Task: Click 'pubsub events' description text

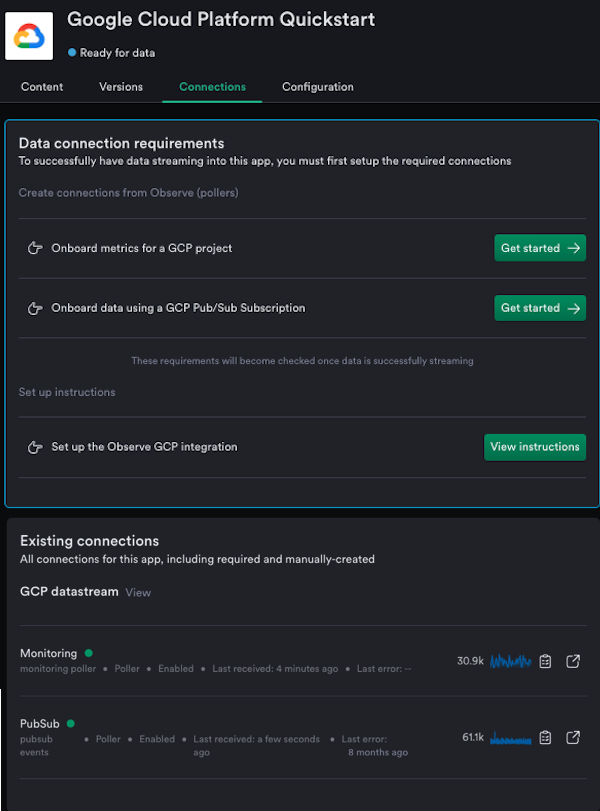Action: [36, 745]
